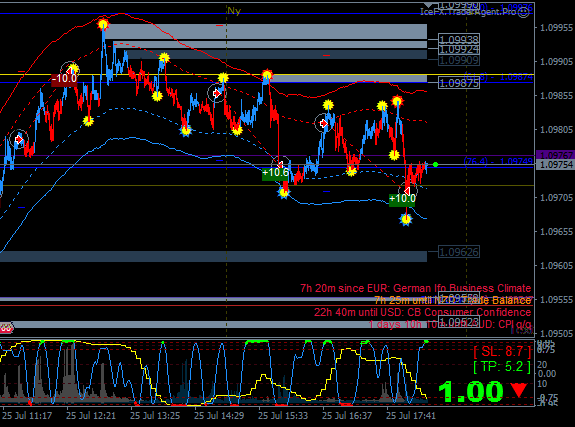Click the Ny session label
This screenshot has width=575, height=427.
click(x=234, y=11)
